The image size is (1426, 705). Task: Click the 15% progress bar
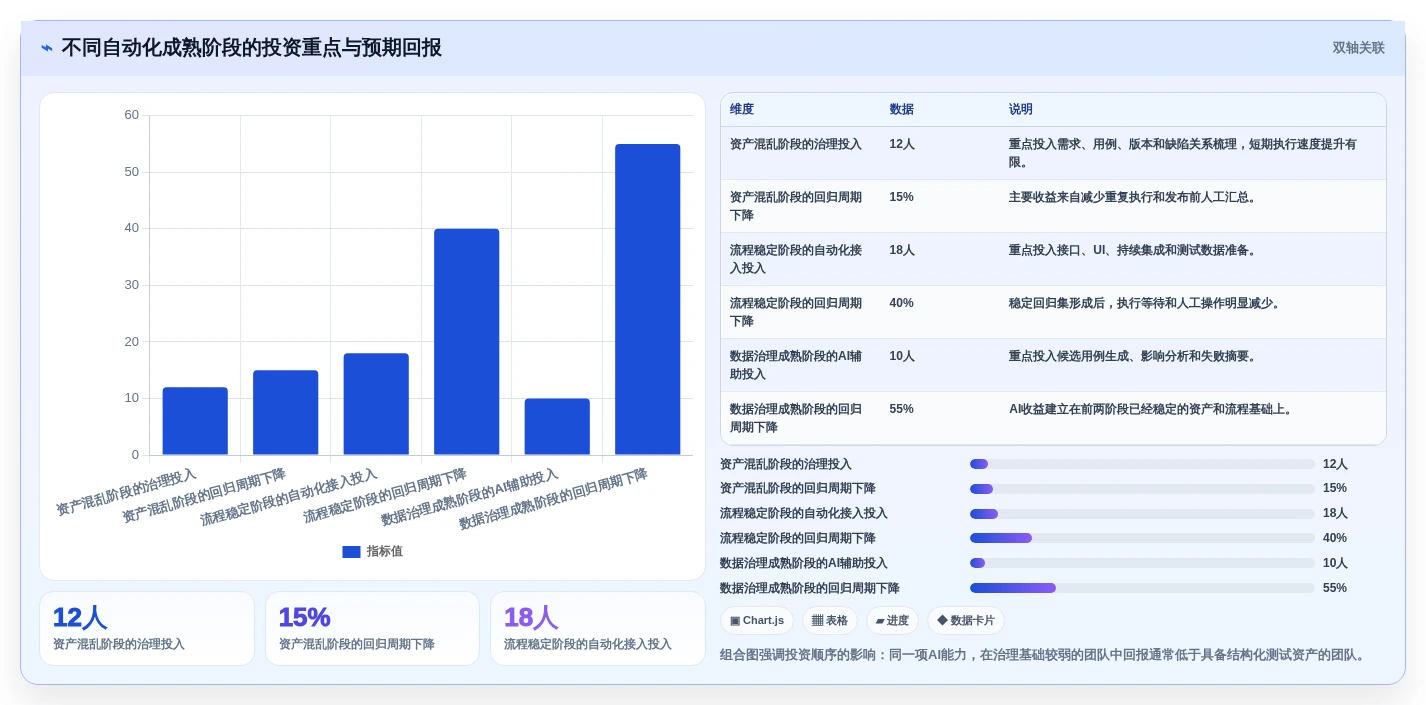pyautogui.click(x=1142, y=488)
